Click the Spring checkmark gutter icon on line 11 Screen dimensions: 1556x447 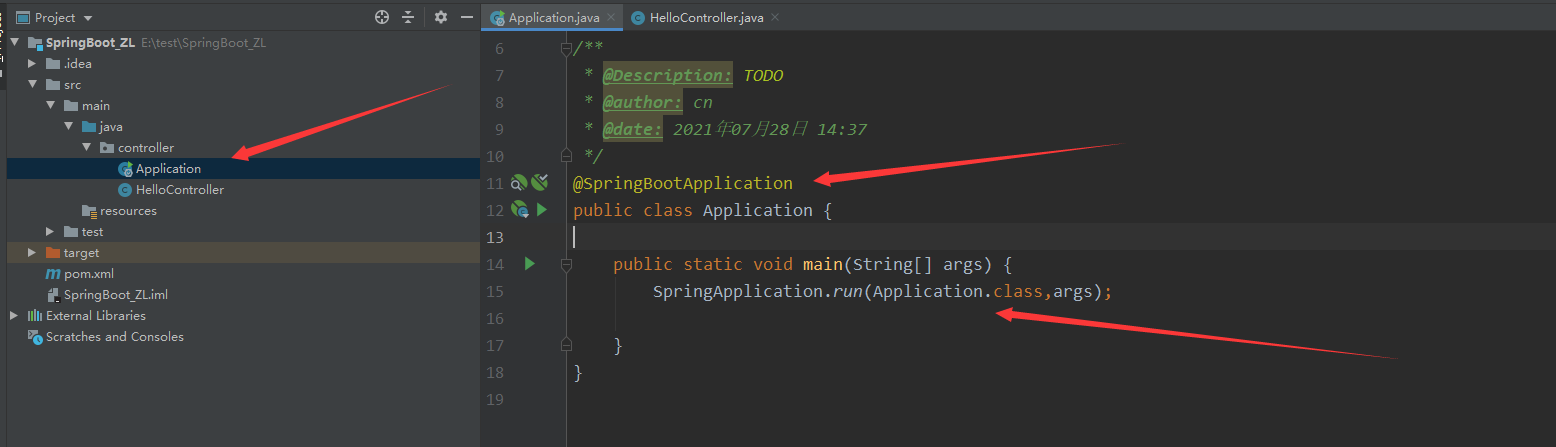click(540, 183)
